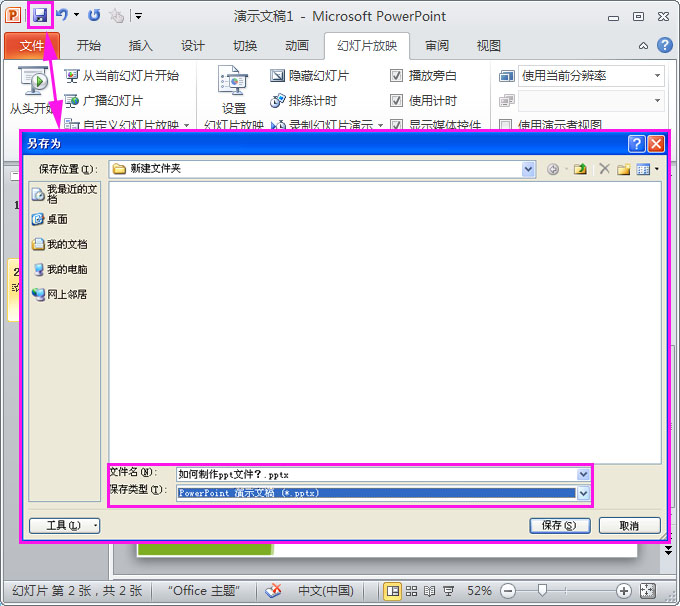Click the Save icon in quick access toolbar
This screenshot has width=680, height=606.
tap(40, 16)
